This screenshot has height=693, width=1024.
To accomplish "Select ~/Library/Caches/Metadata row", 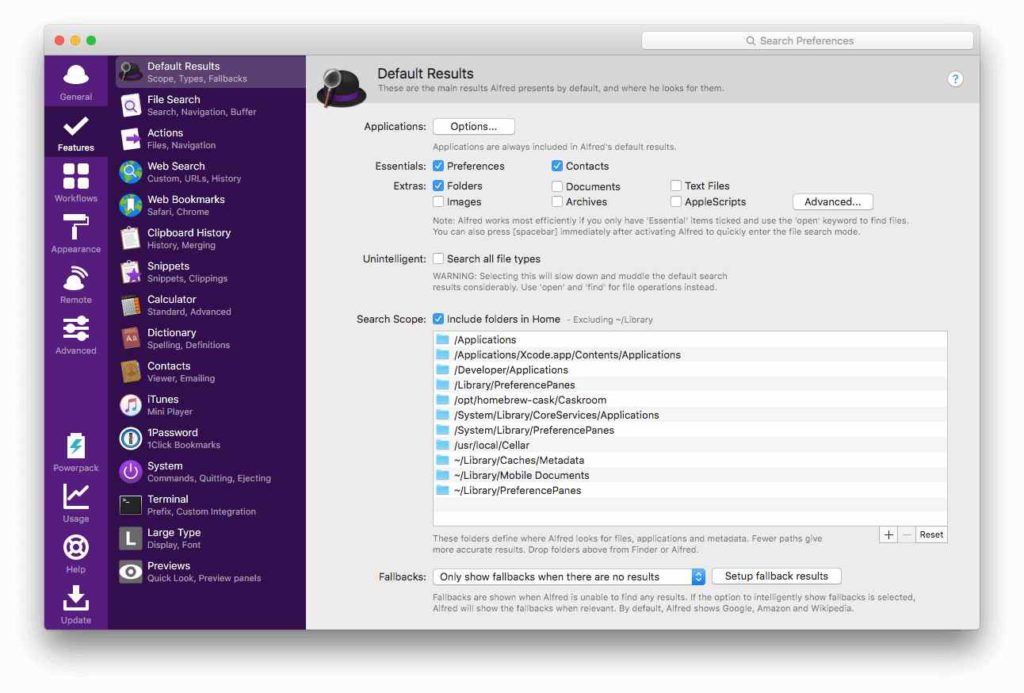I will tap(690, 460).
